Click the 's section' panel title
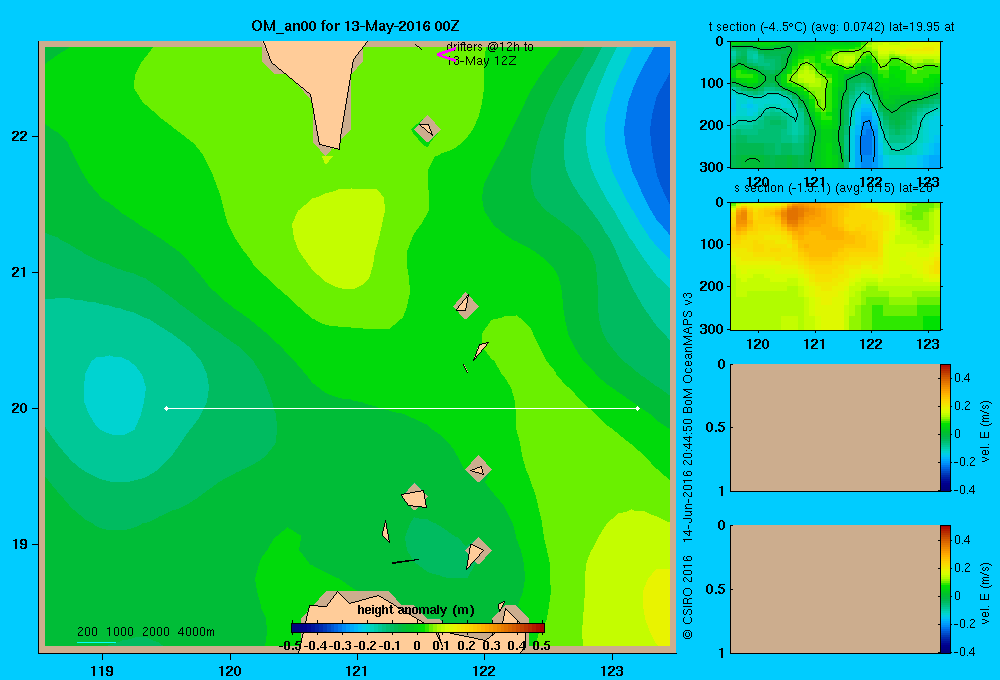 pos(833,188)
